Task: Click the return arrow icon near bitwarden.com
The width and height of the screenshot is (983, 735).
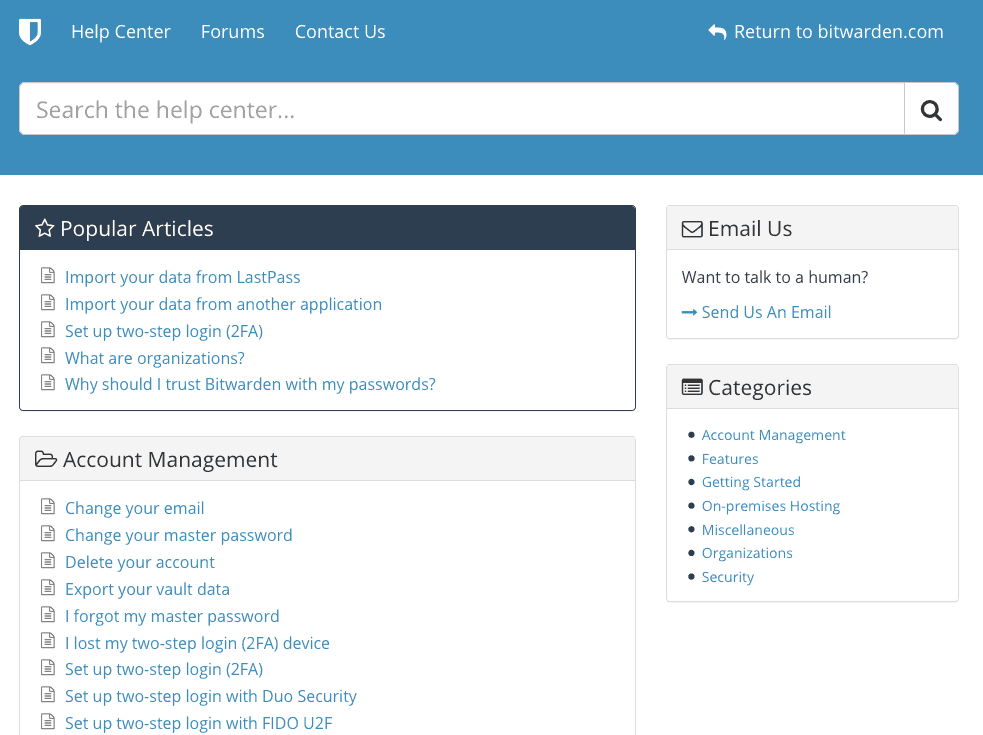Action: coord(717,31)
